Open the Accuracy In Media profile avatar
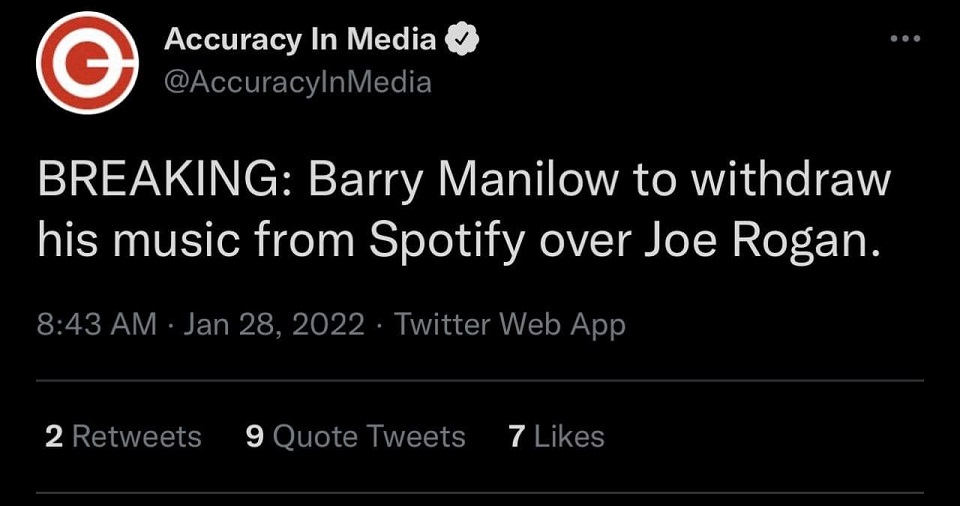Viewport: 960px width, 506px height. pos(86,61)
